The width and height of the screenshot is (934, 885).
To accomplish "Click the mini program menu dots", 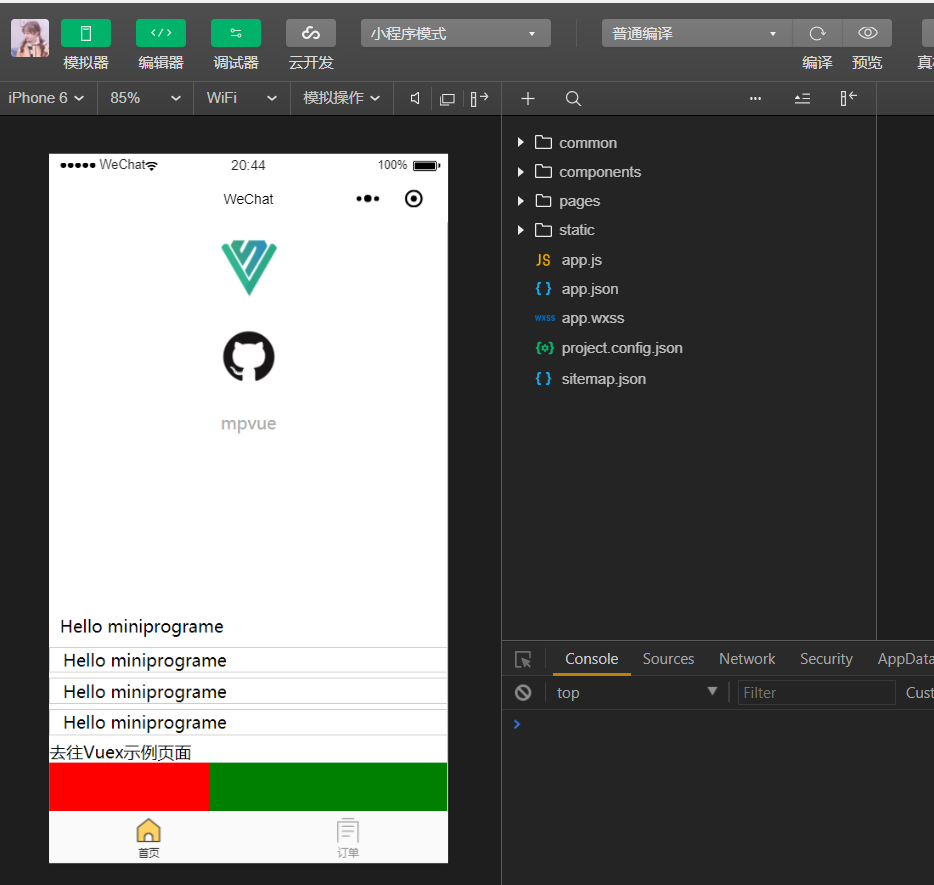I will point(368,199).
